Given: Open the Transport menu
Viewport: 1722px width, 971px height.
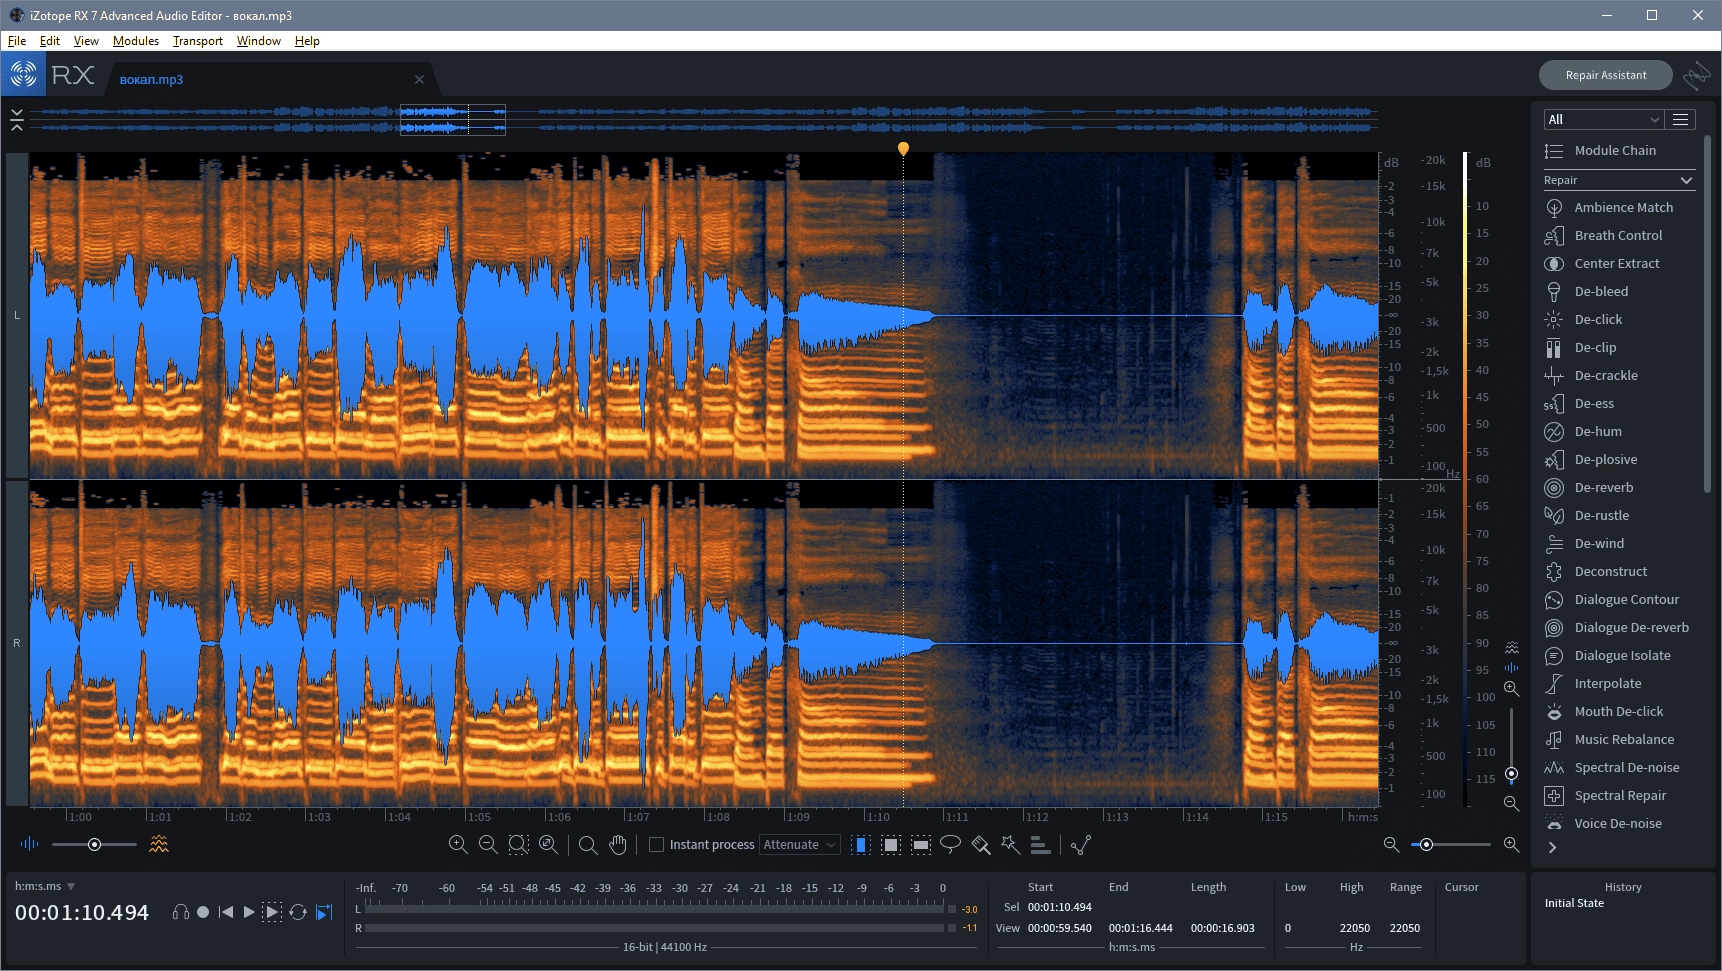Looking at the screenshot, I should 198,41.
